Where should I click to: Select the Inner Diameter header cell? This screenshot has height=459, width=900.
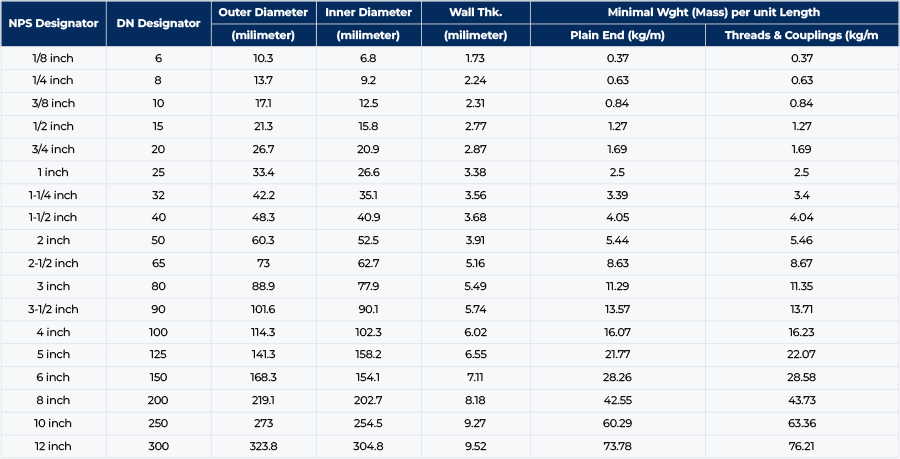pyautogui.click(x=368, y=12)
